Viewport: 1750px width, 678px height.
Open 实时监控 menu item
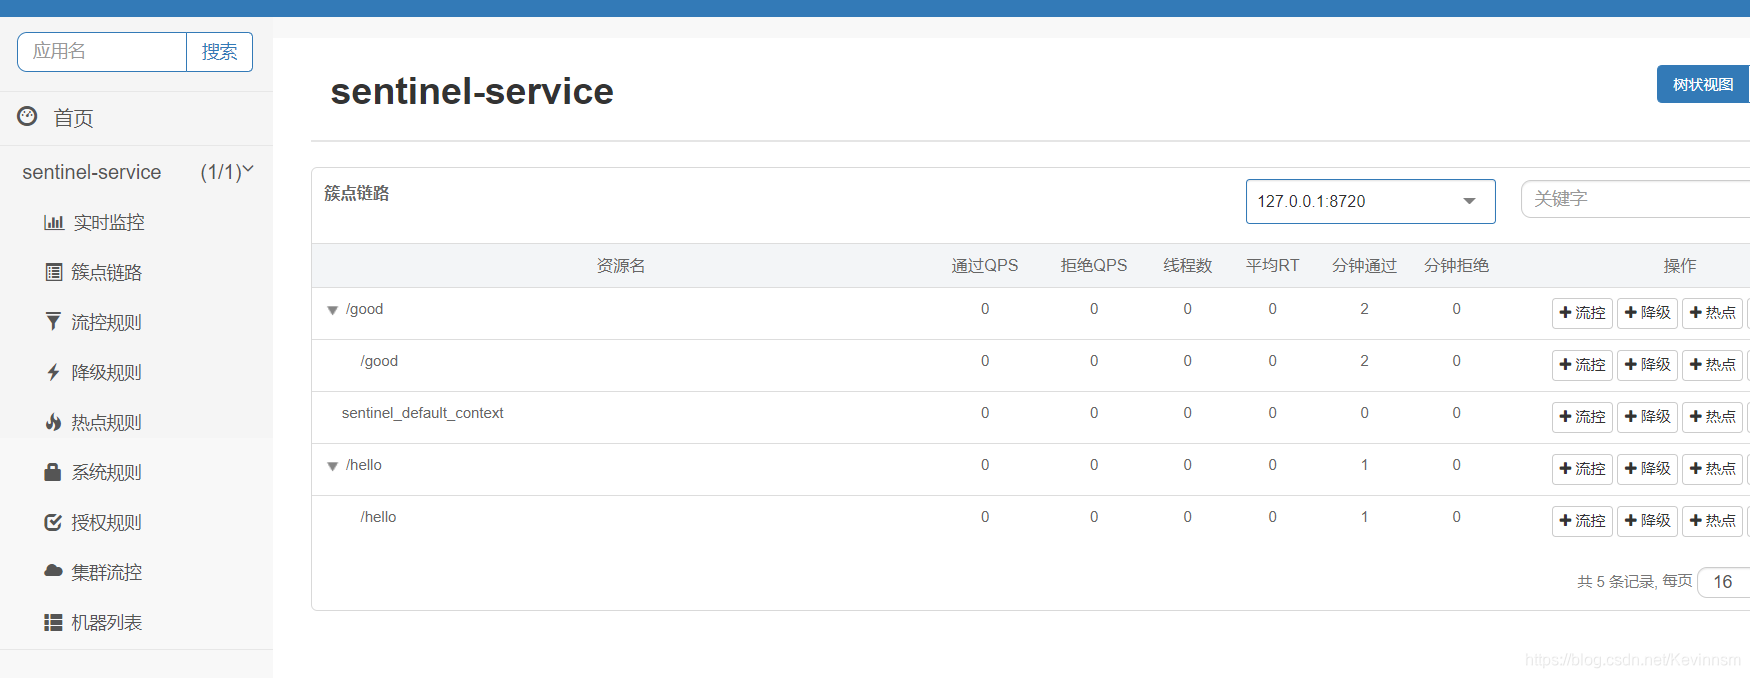tap(108, 222)
